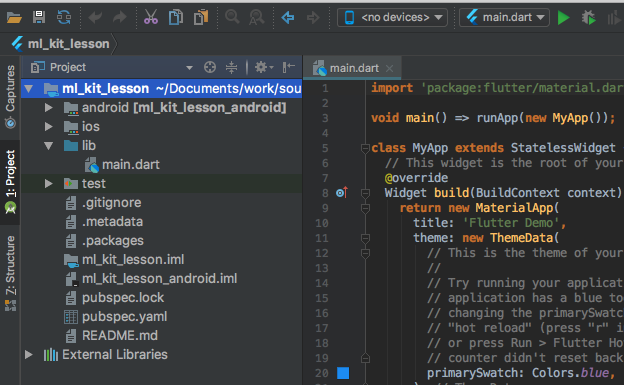The height and width of the screenshot is (385, 624).
Task: Run the app with green play button
Action: [563, 18]
